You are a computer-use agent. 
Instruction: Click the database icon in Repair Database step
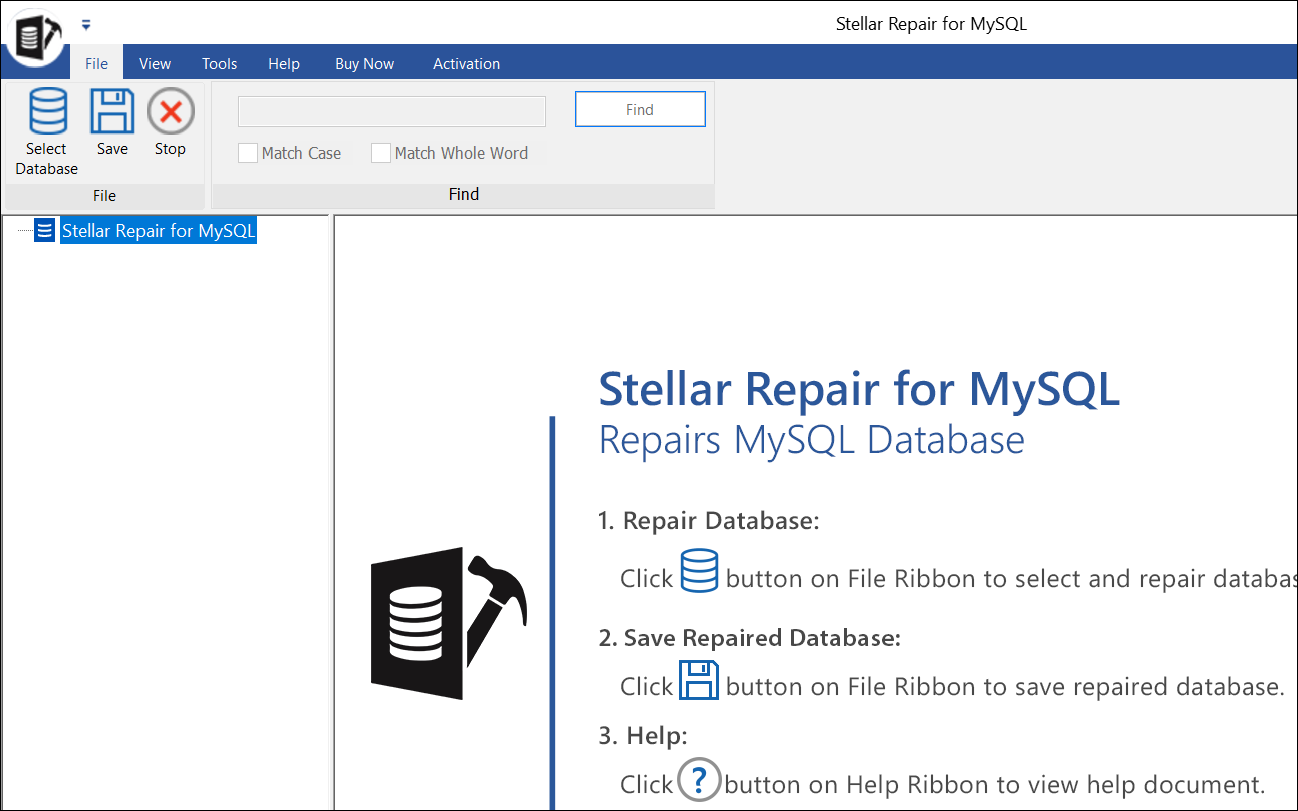coord(699,571)
